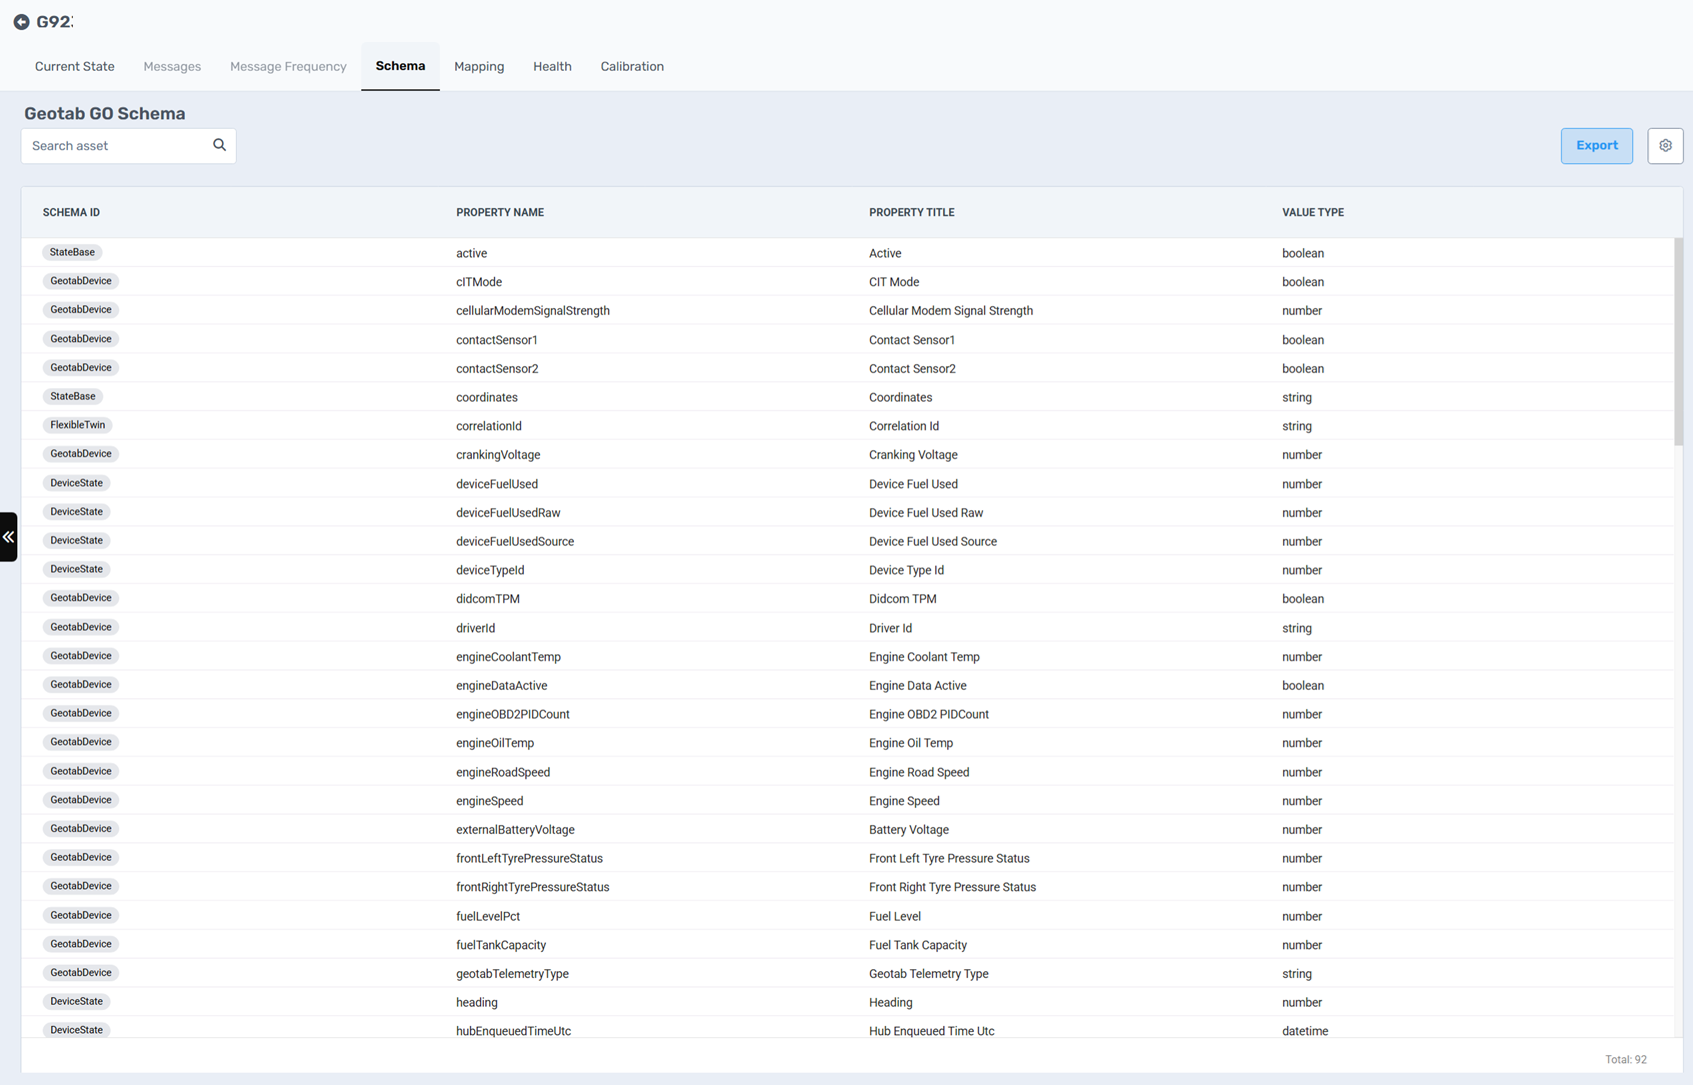Viewport: 1693px width, 1085px height.
Task: Click the engineOilTemp property name
Action: click(495, 743)
